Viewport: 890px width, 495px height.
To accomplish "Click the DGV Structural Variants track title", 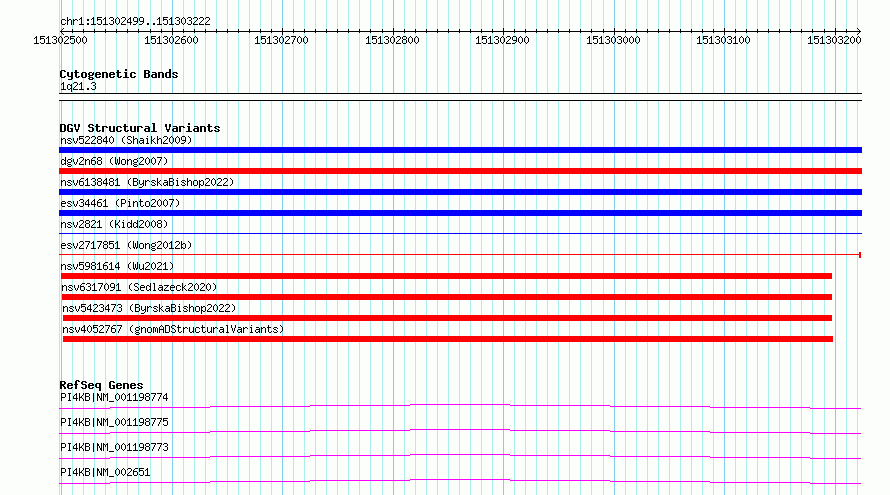I will pyautogui.click(x=140, y=128).
